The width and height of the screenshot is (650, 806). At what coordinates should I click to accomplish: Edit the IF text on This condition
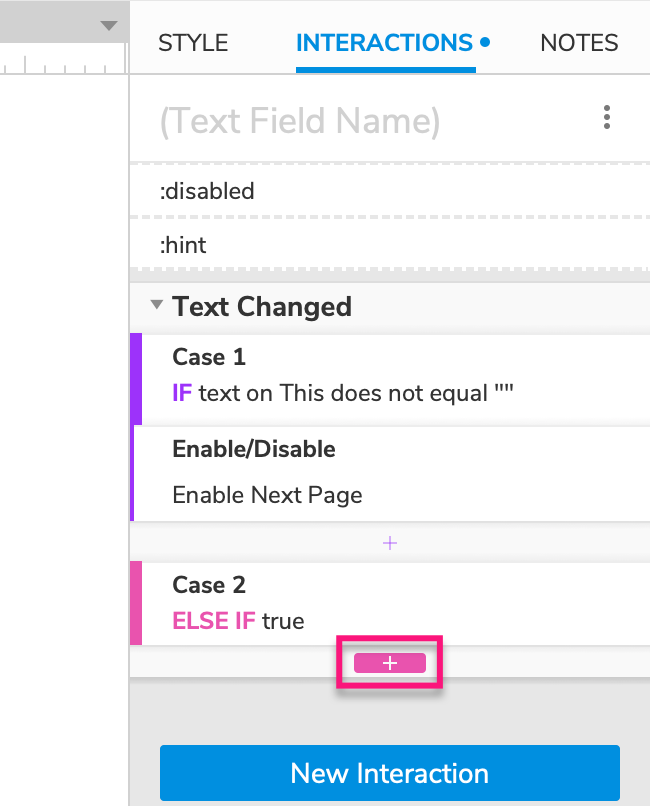(x=343, y=393)
